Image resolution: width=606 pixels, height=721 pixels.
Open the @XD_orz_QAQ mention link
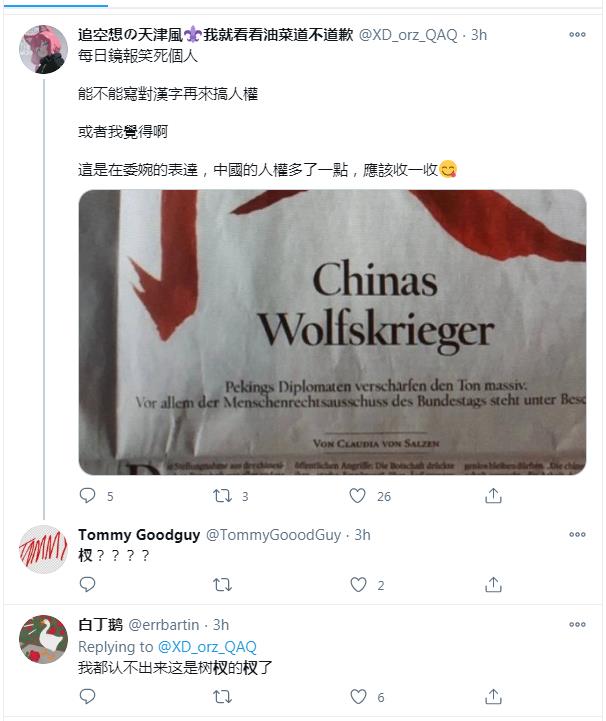(x=207, y=647)
